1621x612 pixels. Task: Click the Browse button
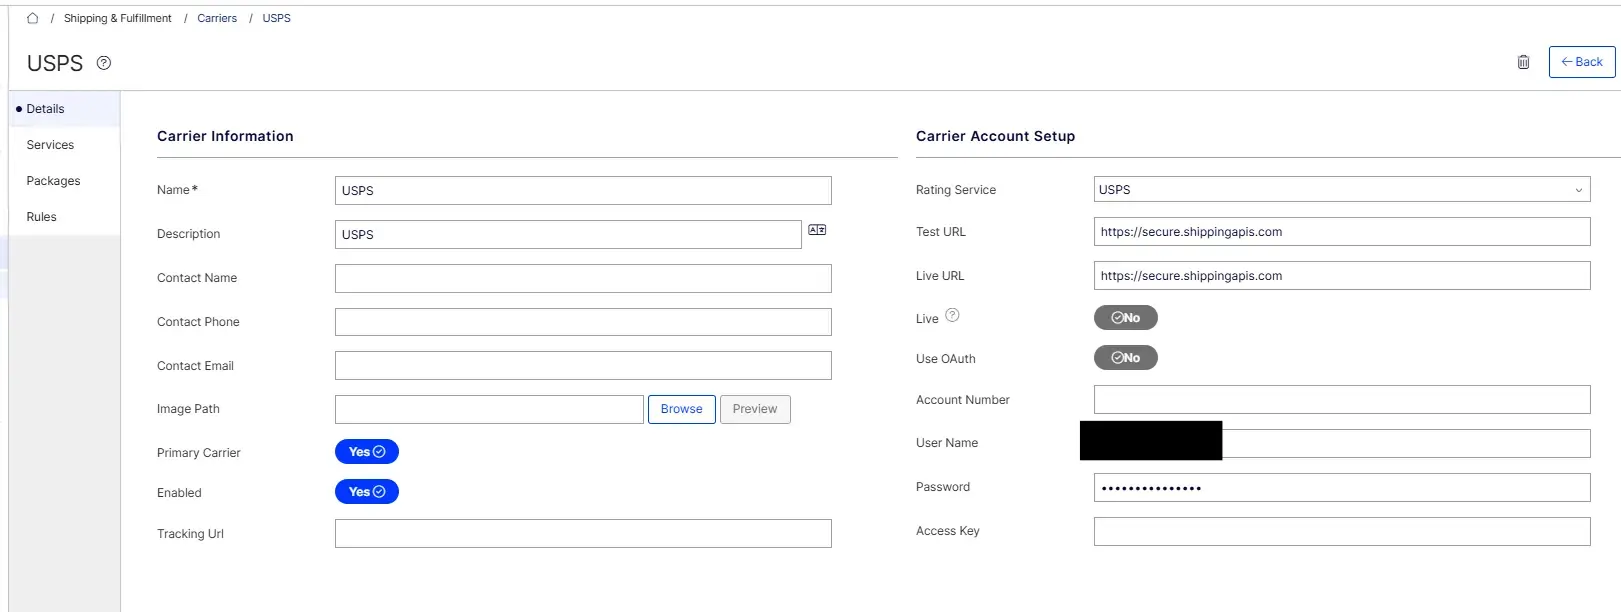pos(682,409)
